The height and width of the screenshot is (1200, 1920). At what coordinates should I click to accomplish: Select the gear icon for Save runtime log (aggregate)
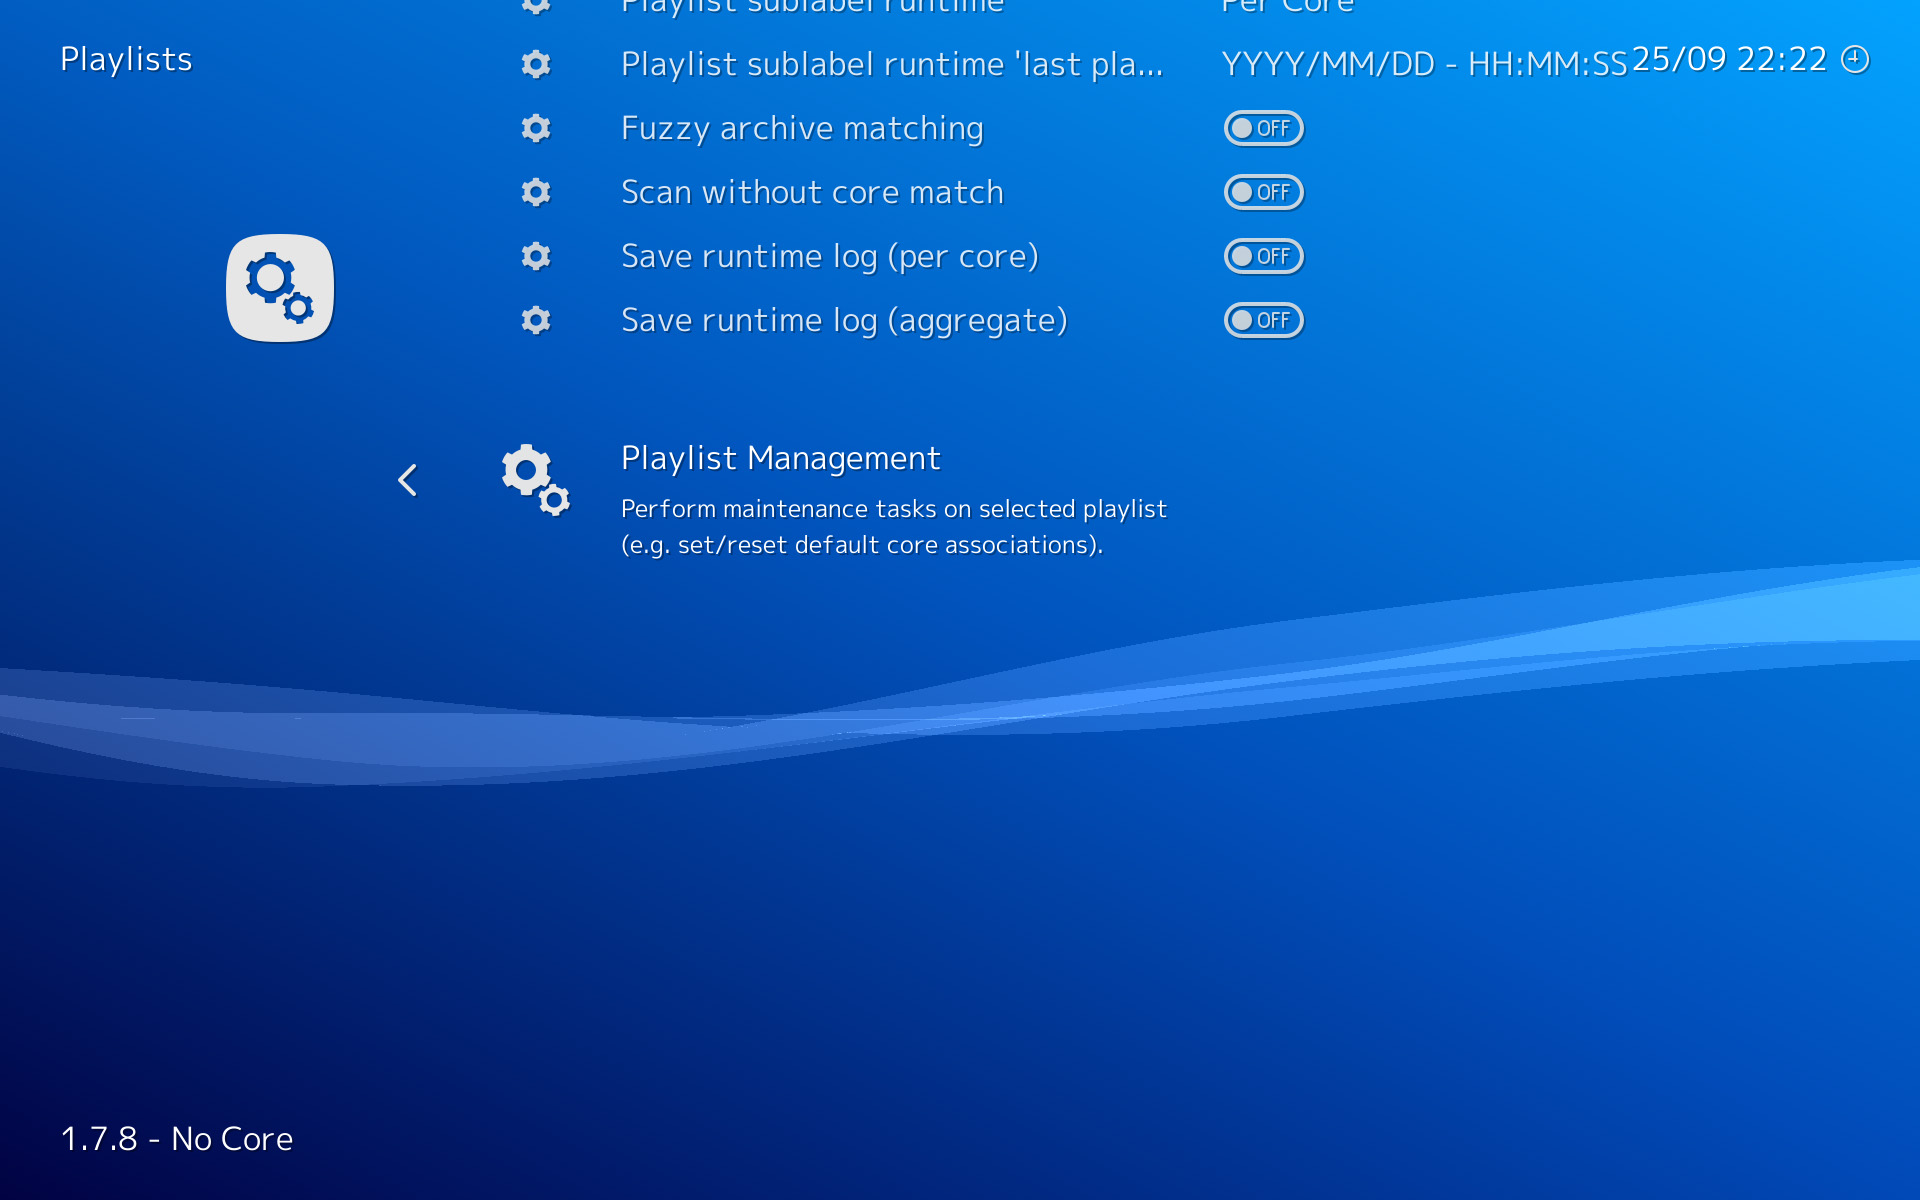(x=536, y=320)
